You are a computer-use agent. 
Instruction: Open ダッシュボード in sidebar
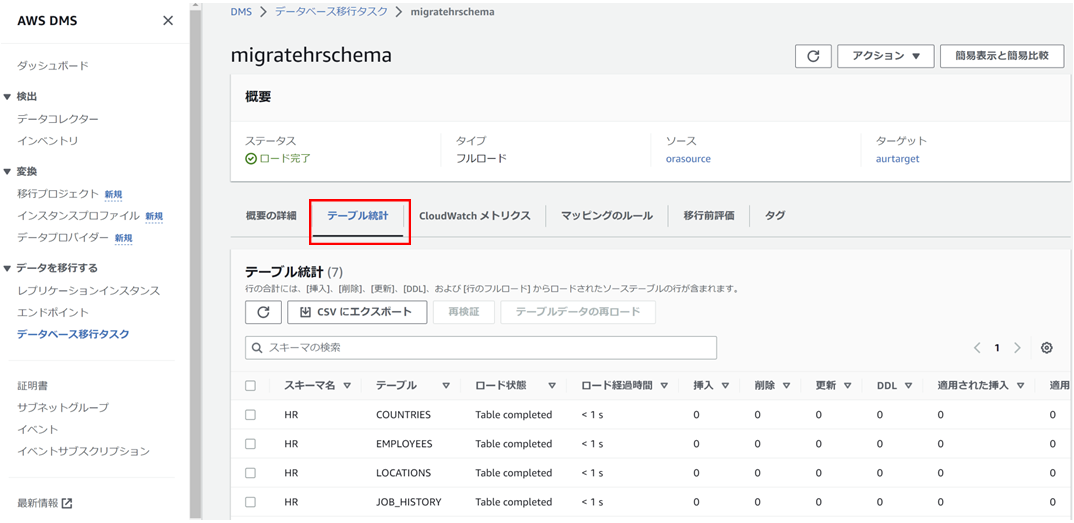(53, 66)
